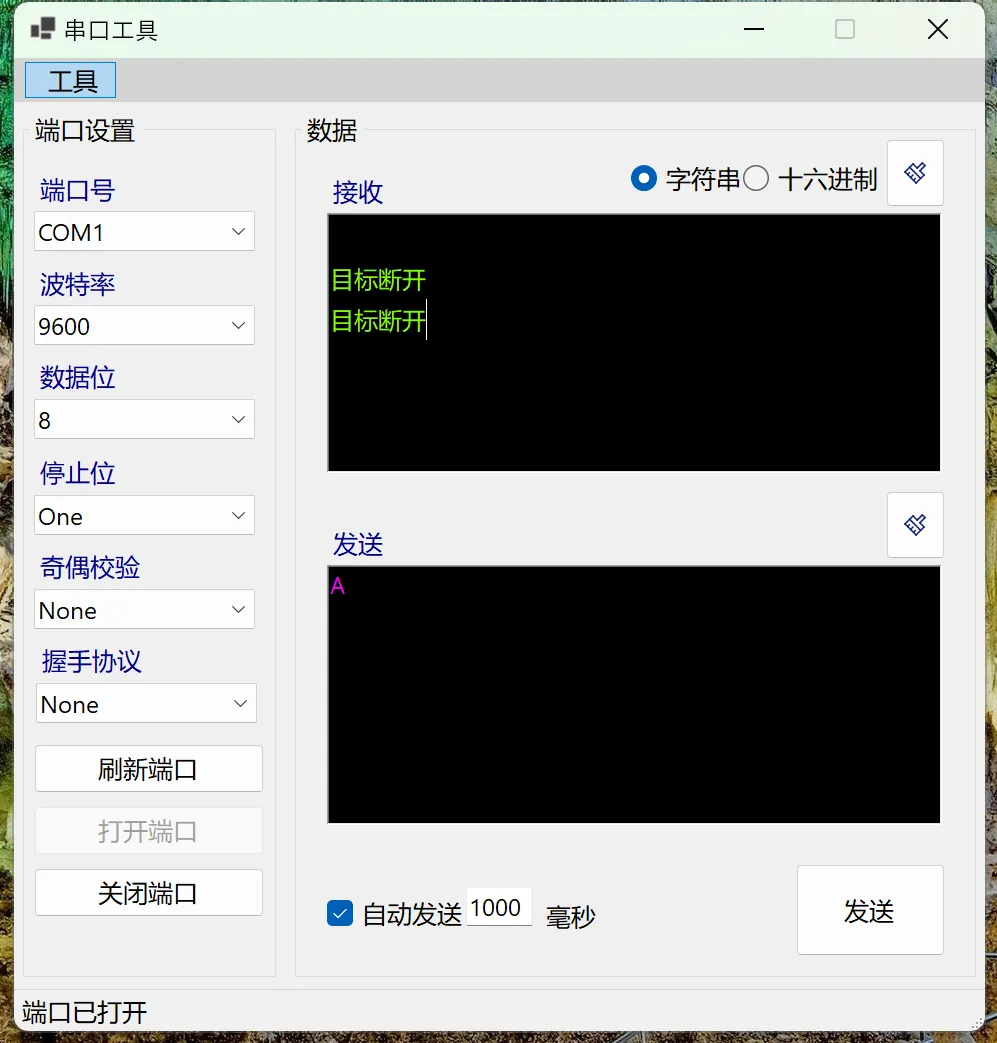Screen dimensions: 997x1043
Task: Open the 端口号 COM1 dropdown
Action: click(144, 231)
